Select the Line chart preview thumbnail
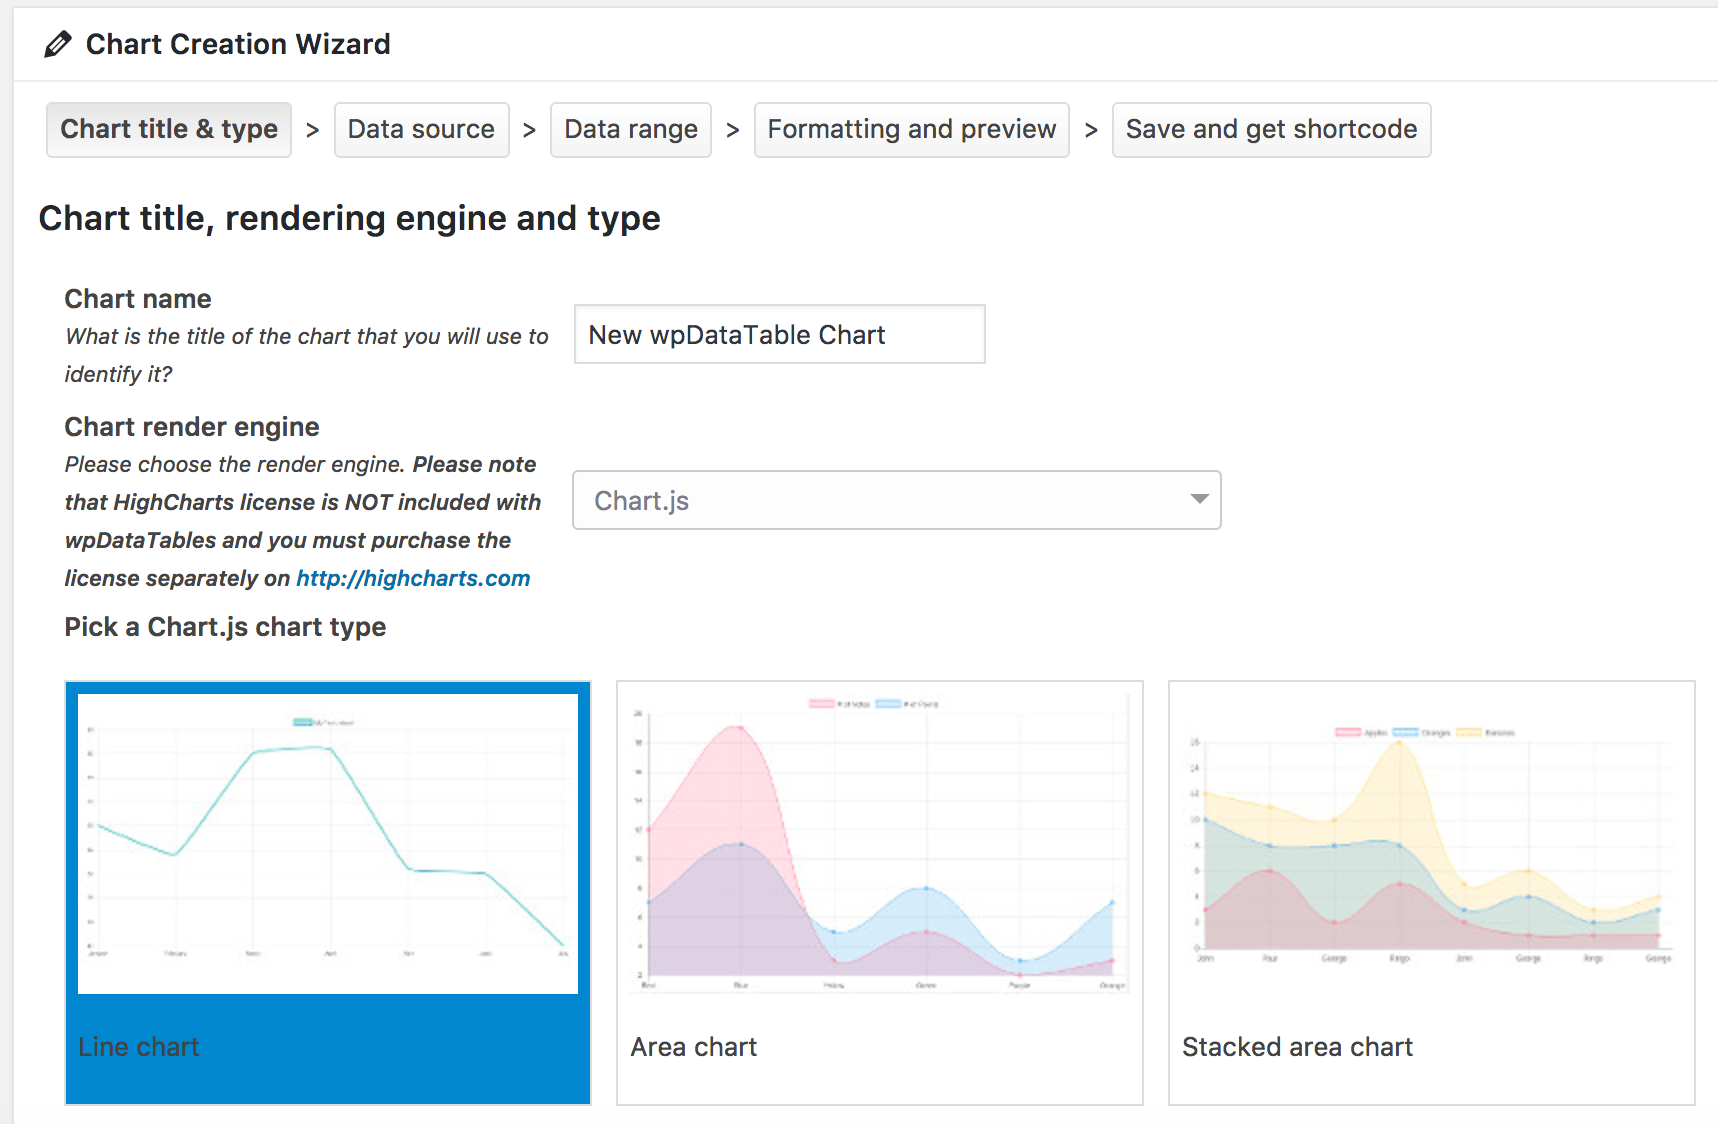 click(x=328, y=843)
